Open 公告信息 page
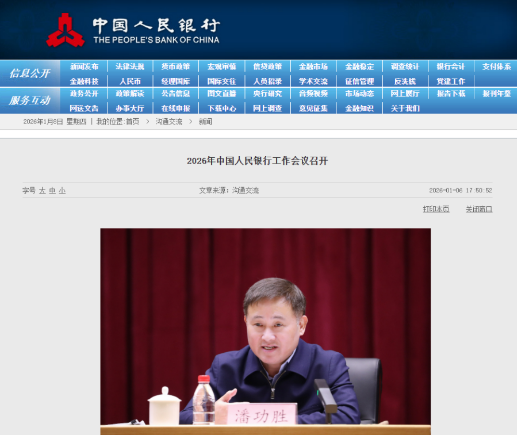517x435 pixels. click(176, 94)
